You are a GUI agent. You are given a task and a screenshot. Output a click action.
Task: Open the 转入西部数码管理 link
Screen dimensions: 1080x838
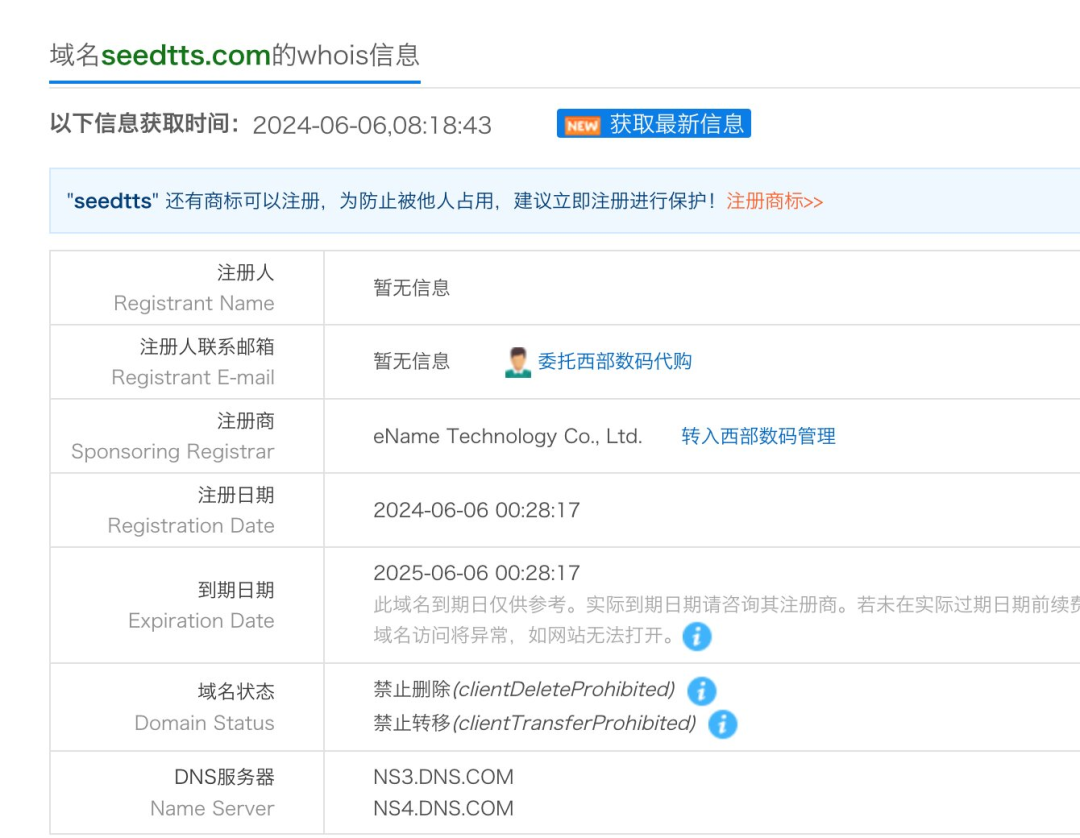[x=758, y=436]
